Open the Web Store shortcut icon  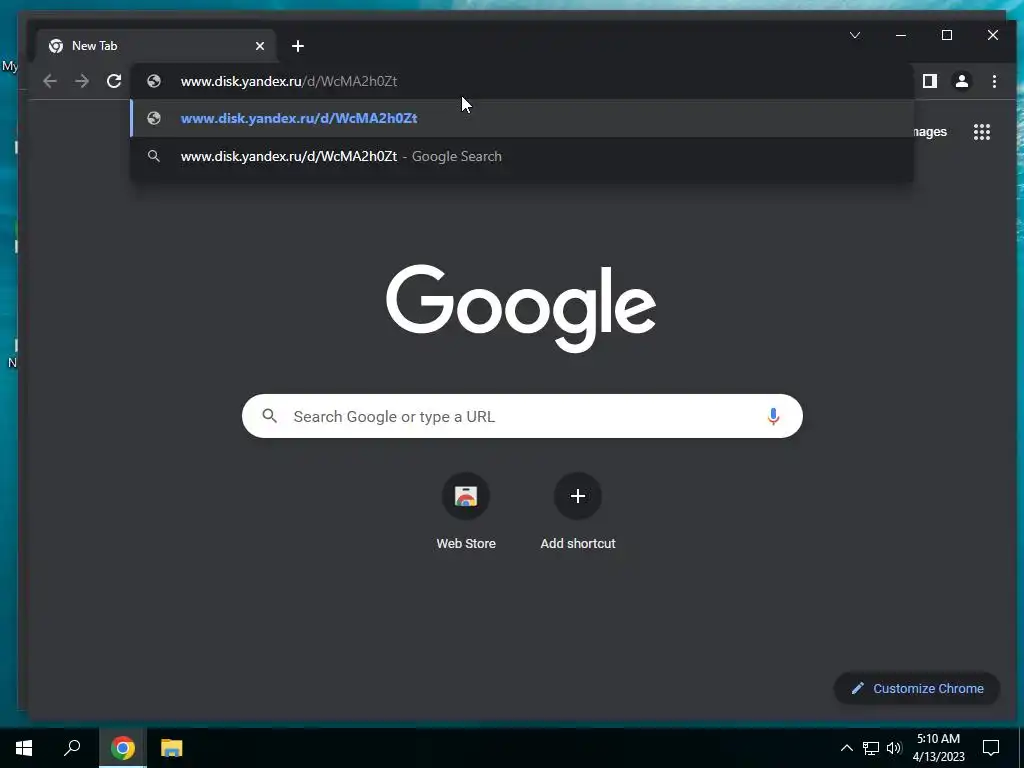click(466, 496)
